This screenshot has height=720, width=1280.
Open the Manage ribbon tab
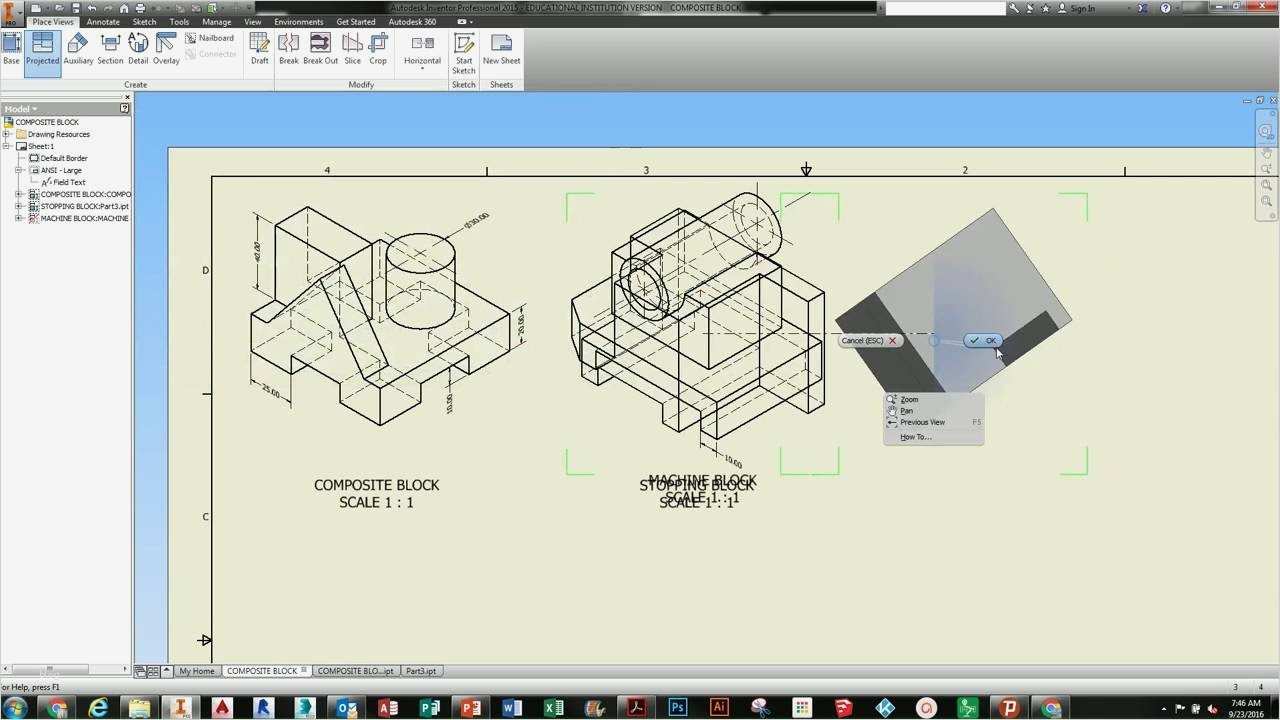pos(217,21)
